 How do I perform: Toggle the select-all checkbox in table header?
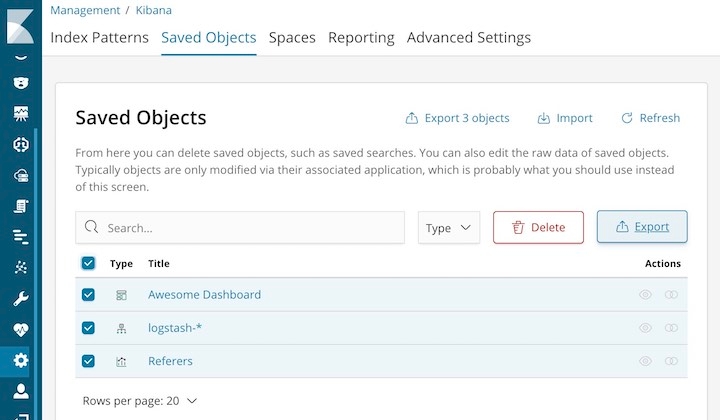click(x=88, y=263)
